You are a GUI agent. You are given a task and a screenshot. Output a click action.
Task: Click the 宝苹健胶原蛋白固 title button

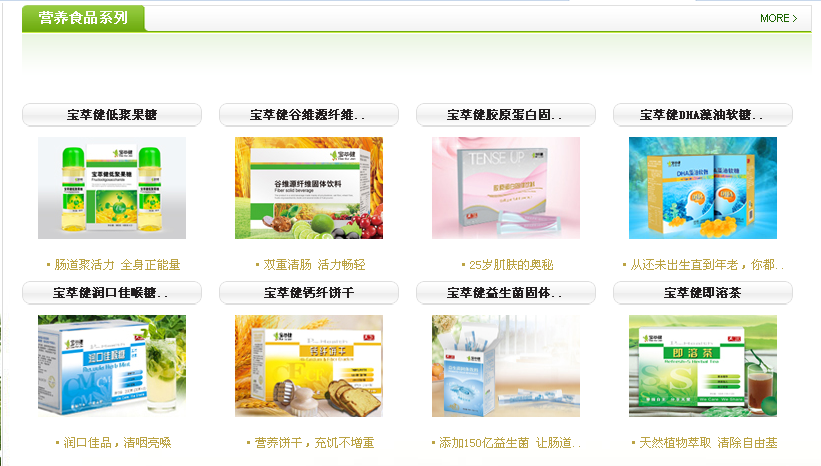coord(506,115)
